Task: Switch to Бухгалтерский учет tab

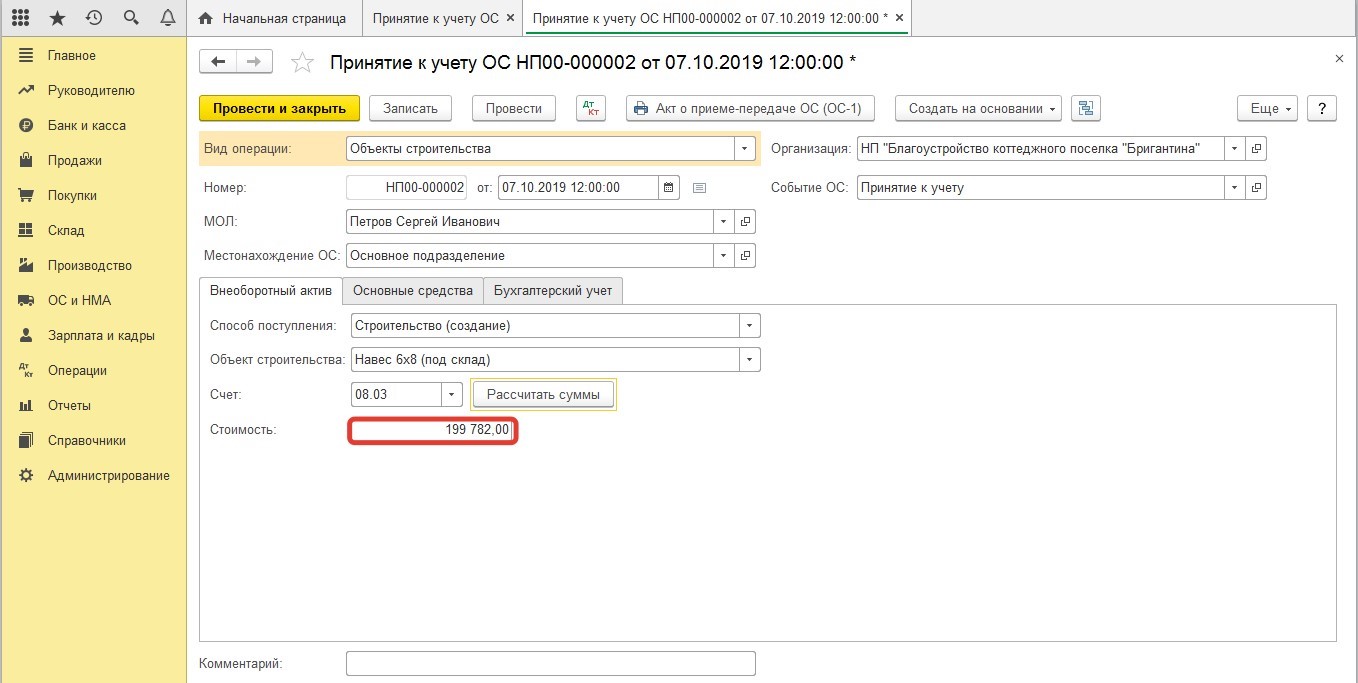Action: click(x=553, y=291)
